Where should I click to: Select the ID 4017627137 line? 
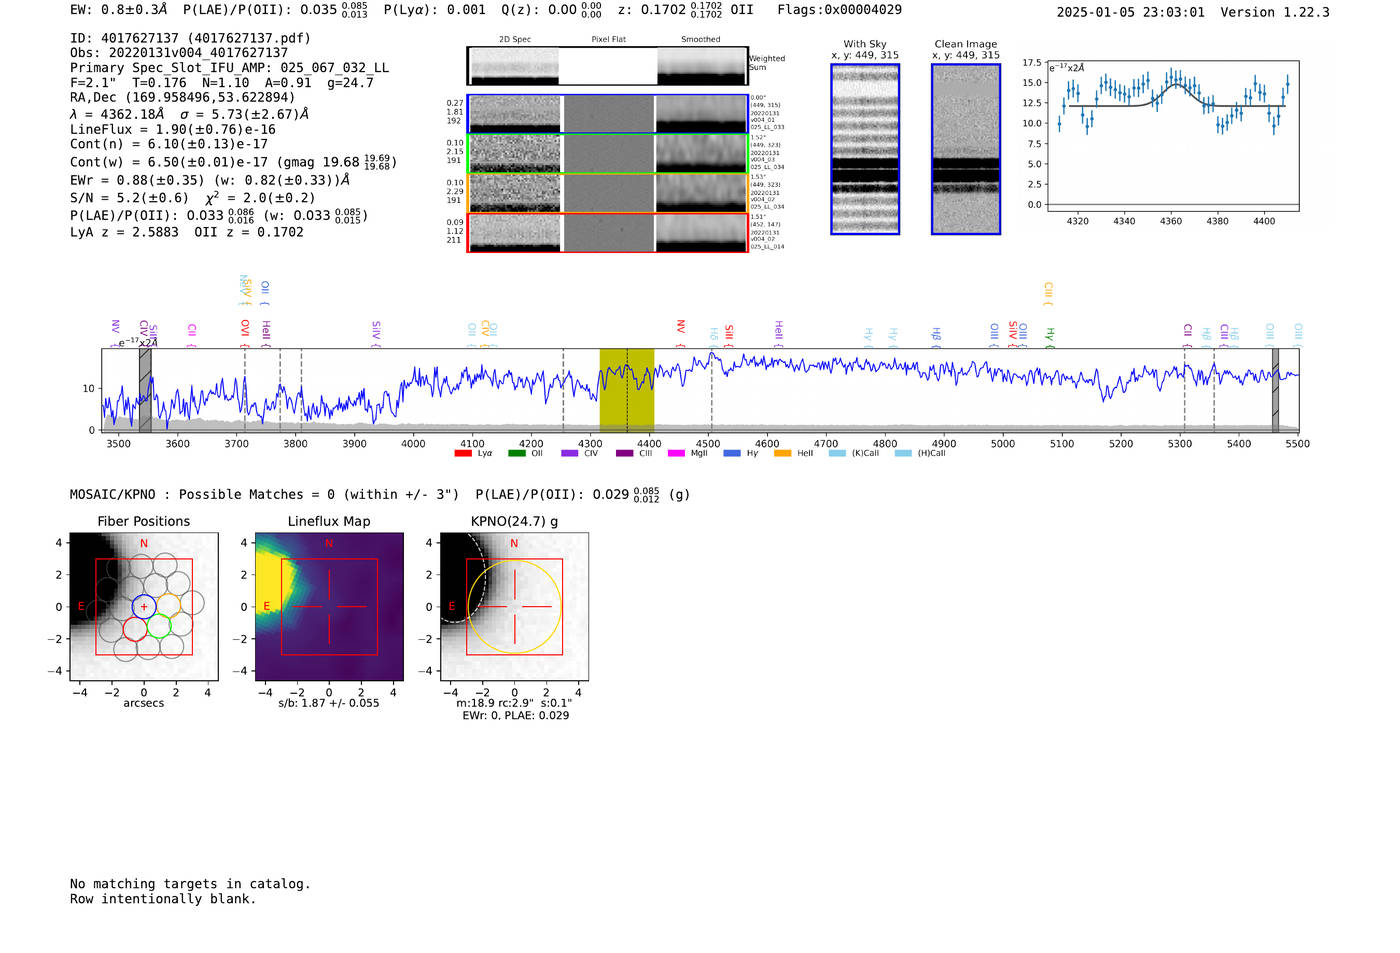tap(190, 38)
